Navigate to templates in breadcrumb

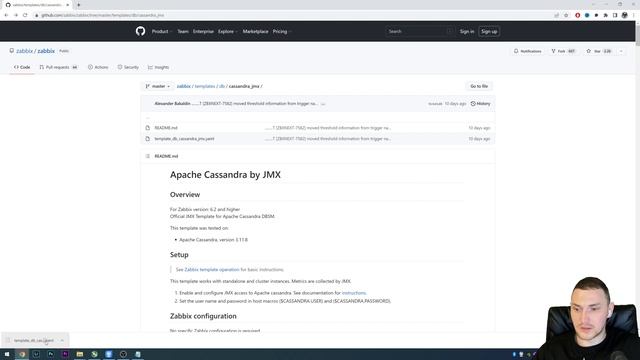point(205,86)
